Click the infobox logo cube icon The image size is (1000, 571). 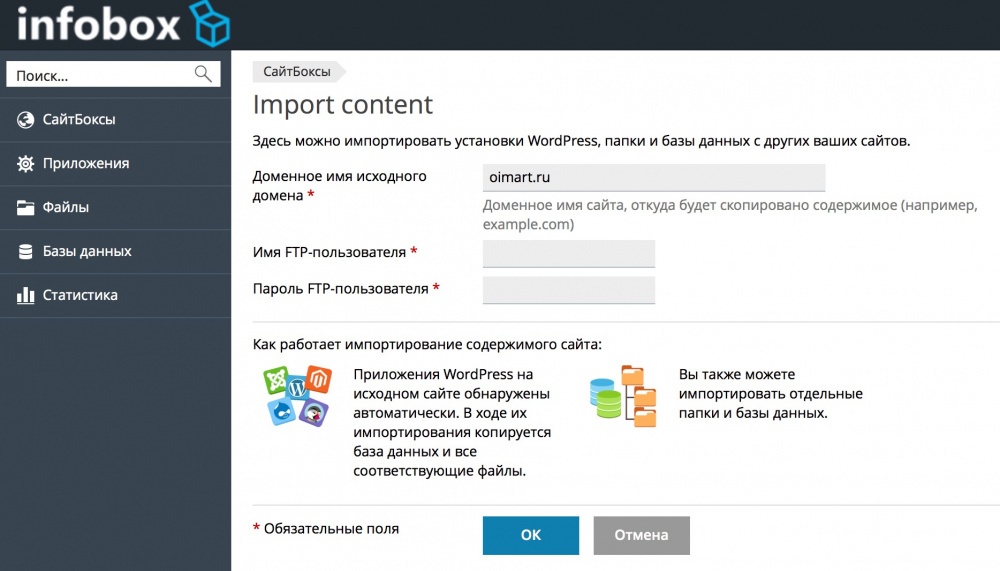coord(211,25)
